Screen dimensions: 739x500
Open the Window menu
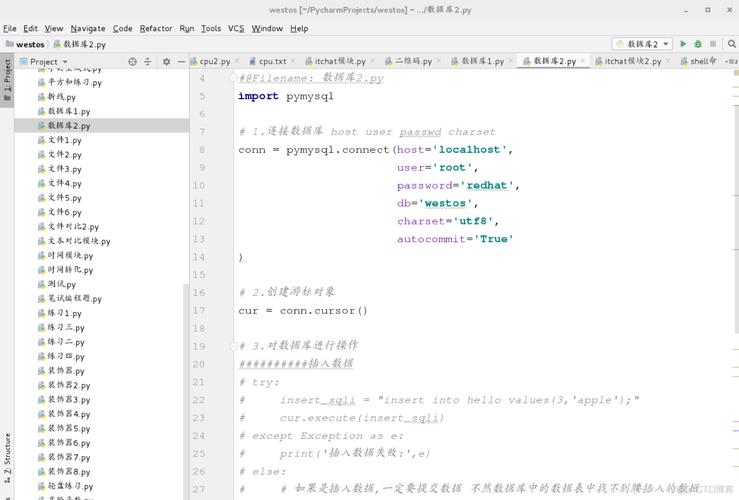(267, 28)
